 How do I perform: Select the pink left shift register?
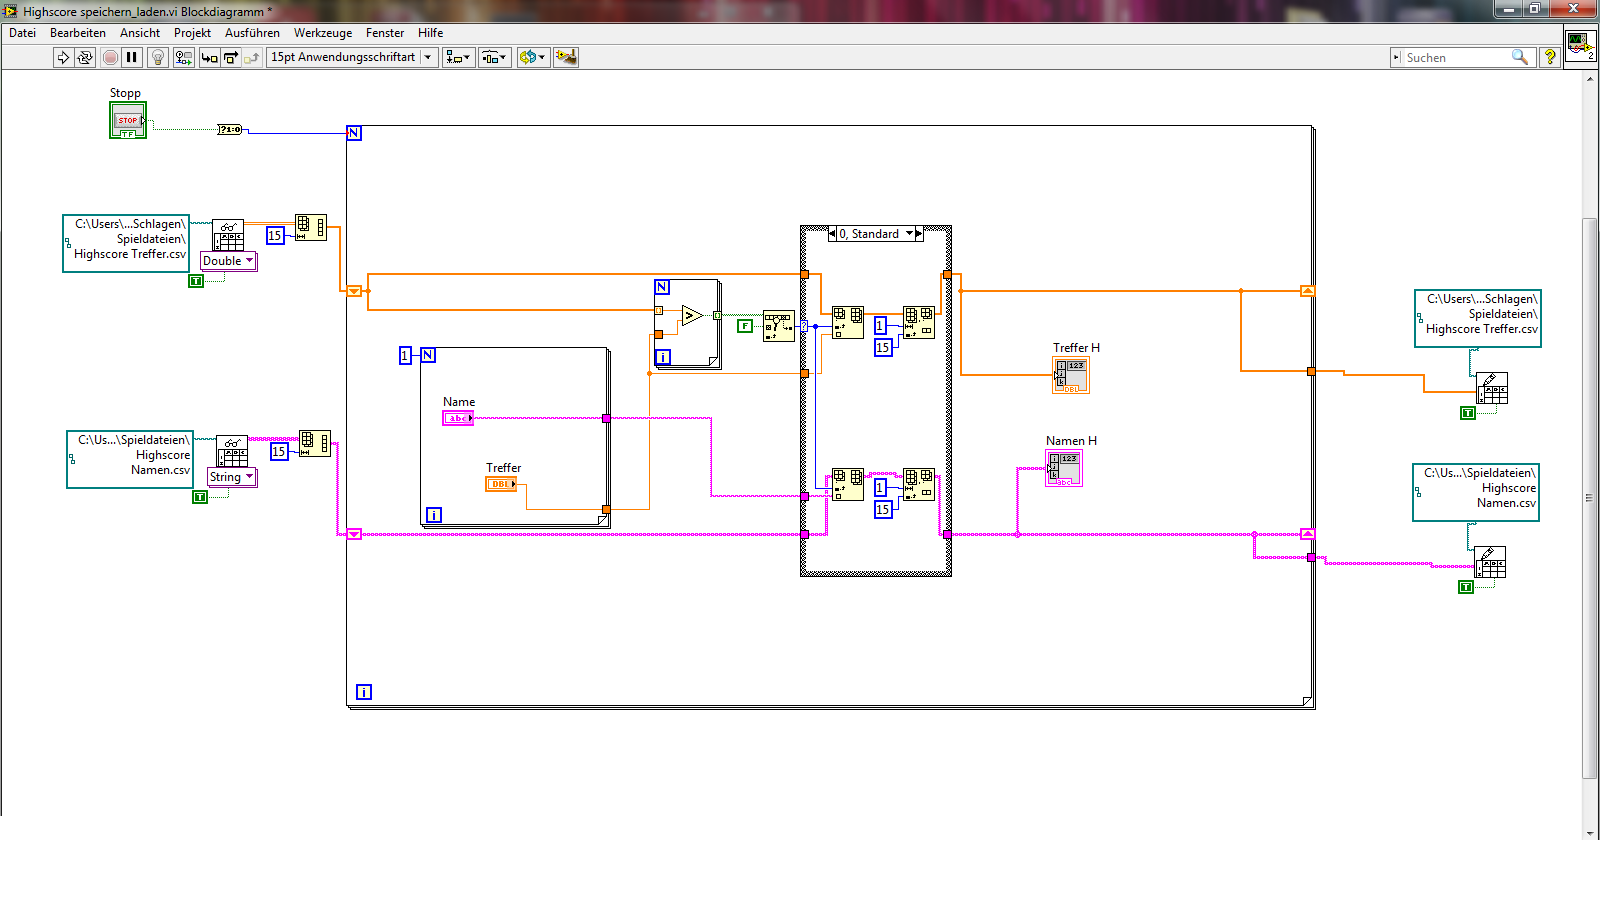[x=354, y=534]
